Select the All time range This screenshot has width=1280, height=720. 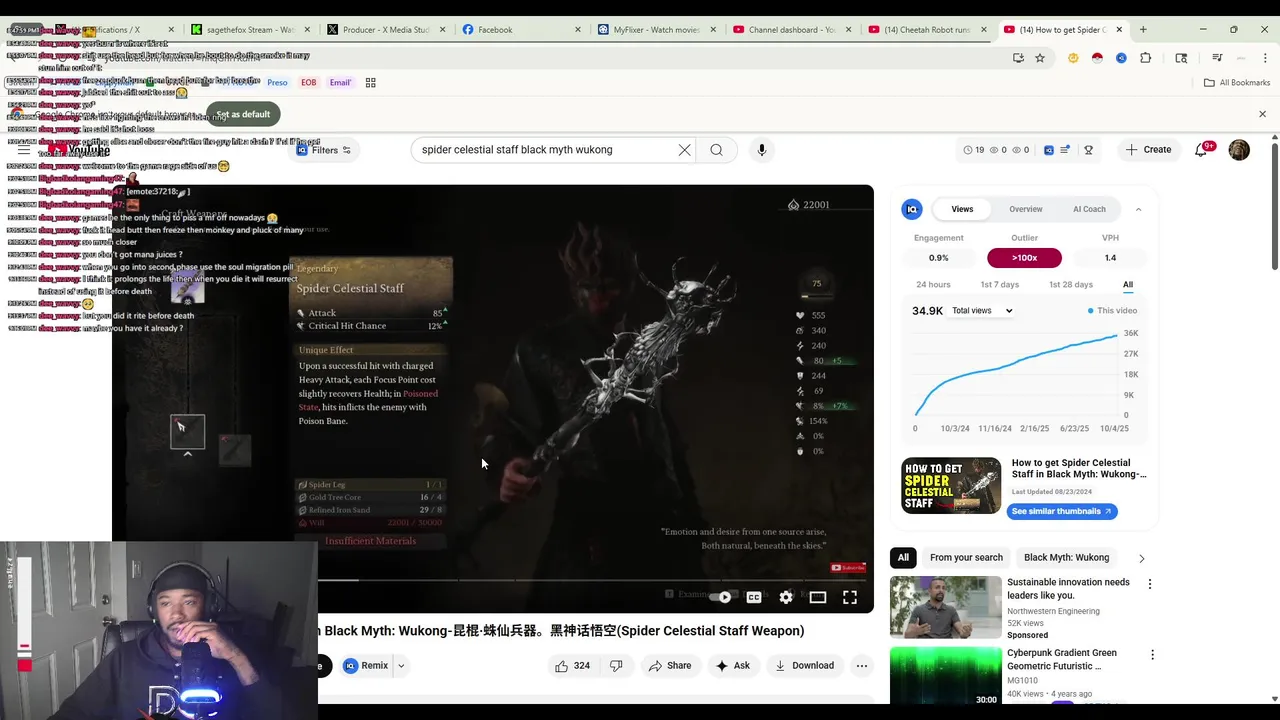point(1127,285)
